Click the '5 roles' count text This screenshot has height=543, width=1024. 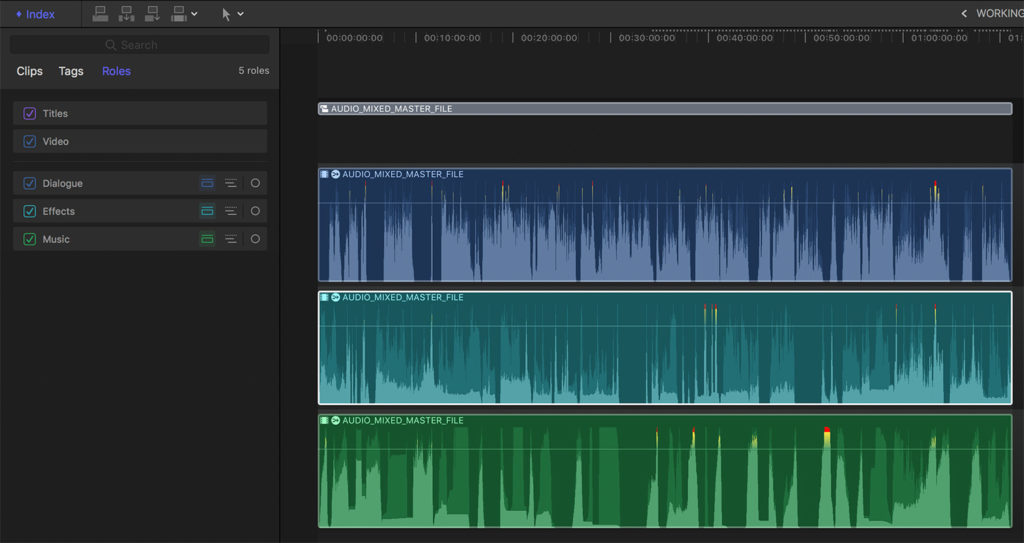click(254, 71)
